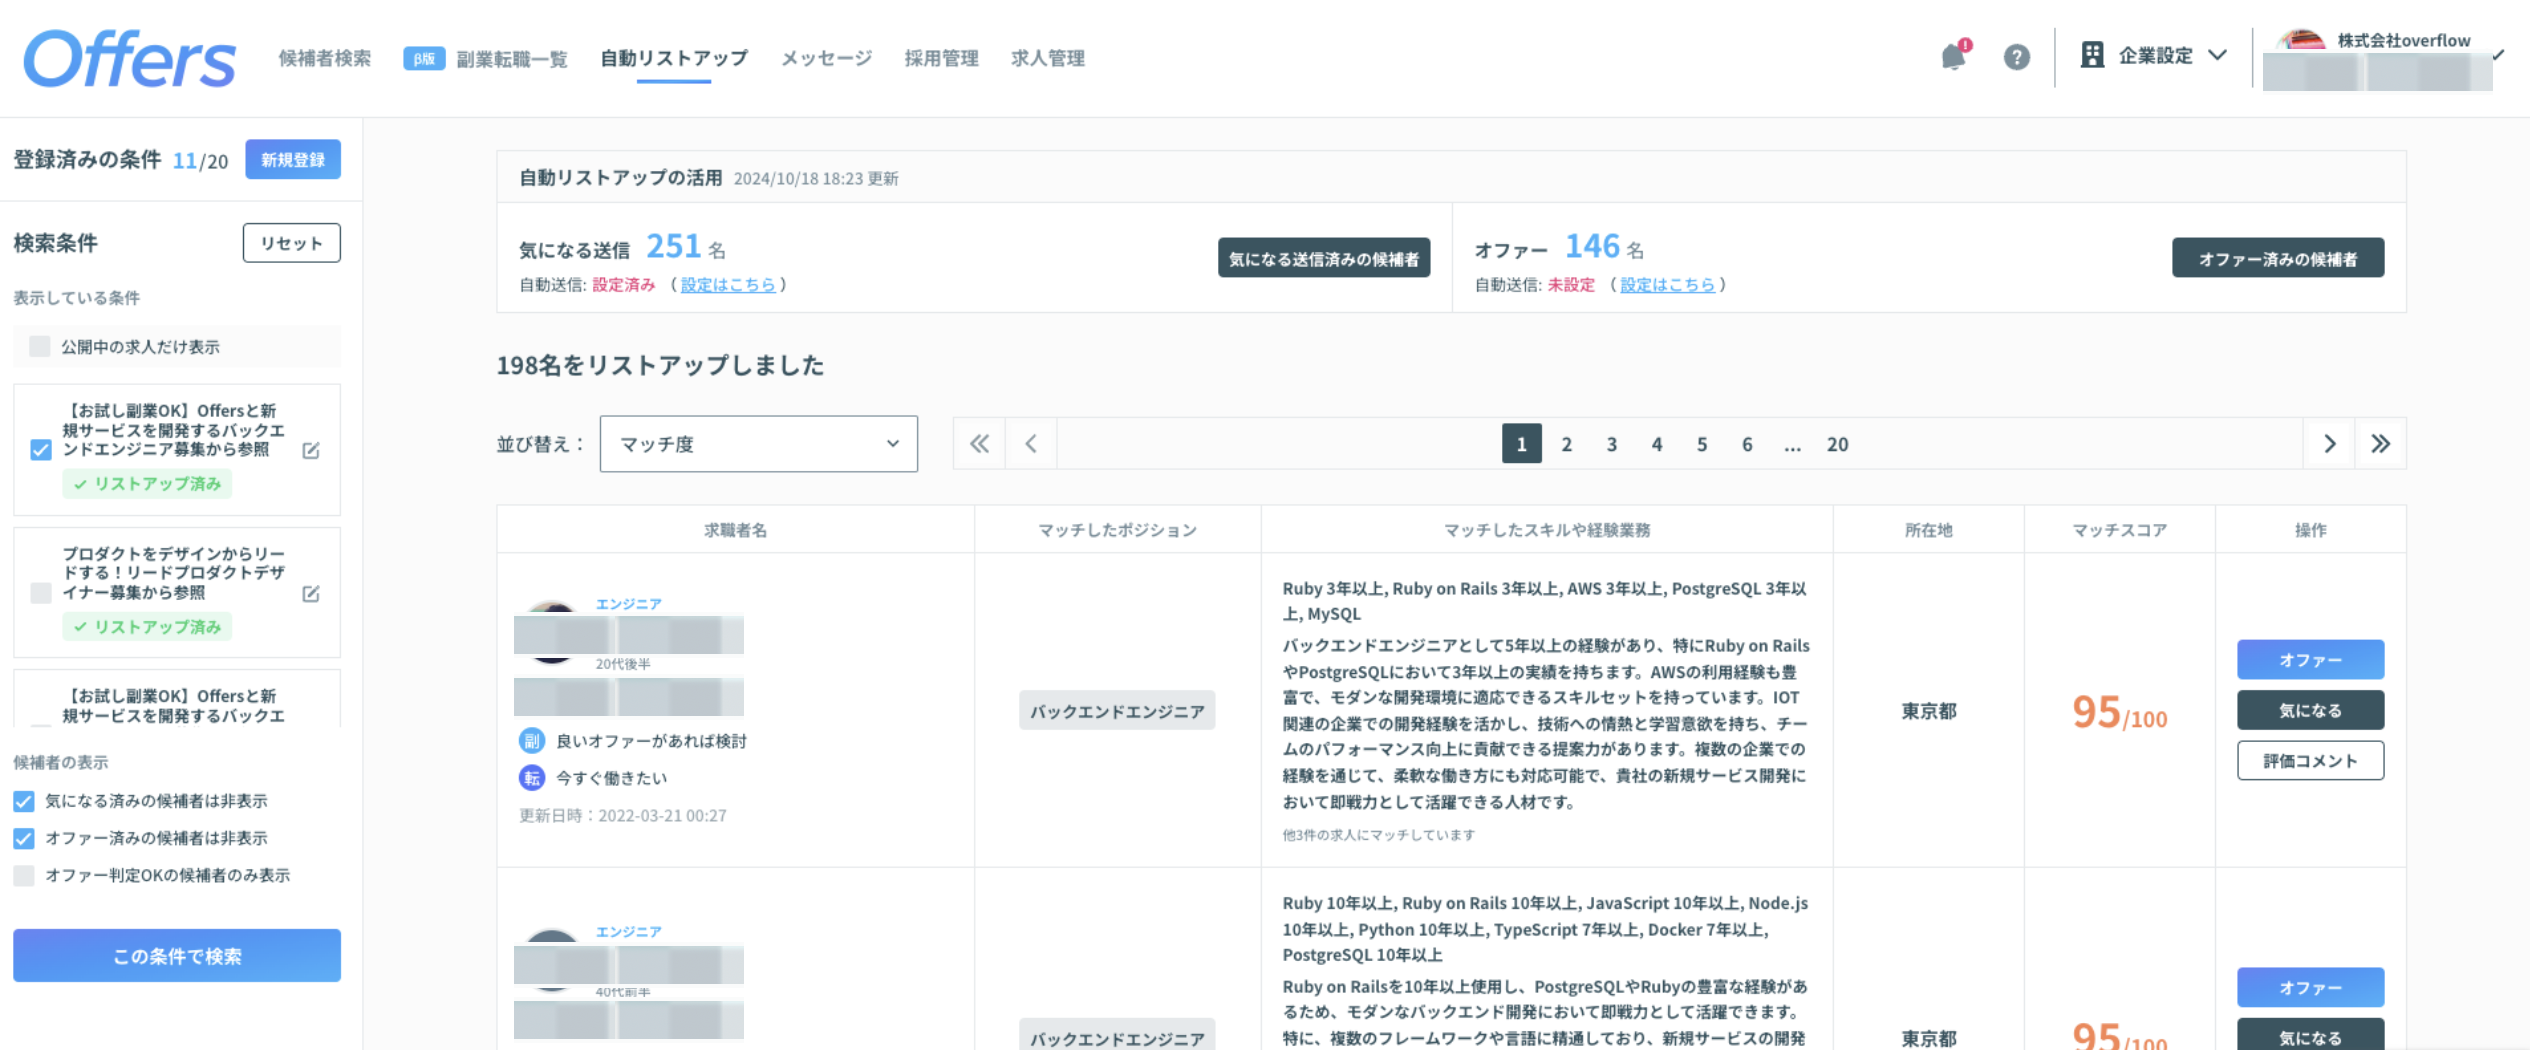Open 求人管理 in navigation
This screenshot has height=1050, width=2530.
[1048, 58]
